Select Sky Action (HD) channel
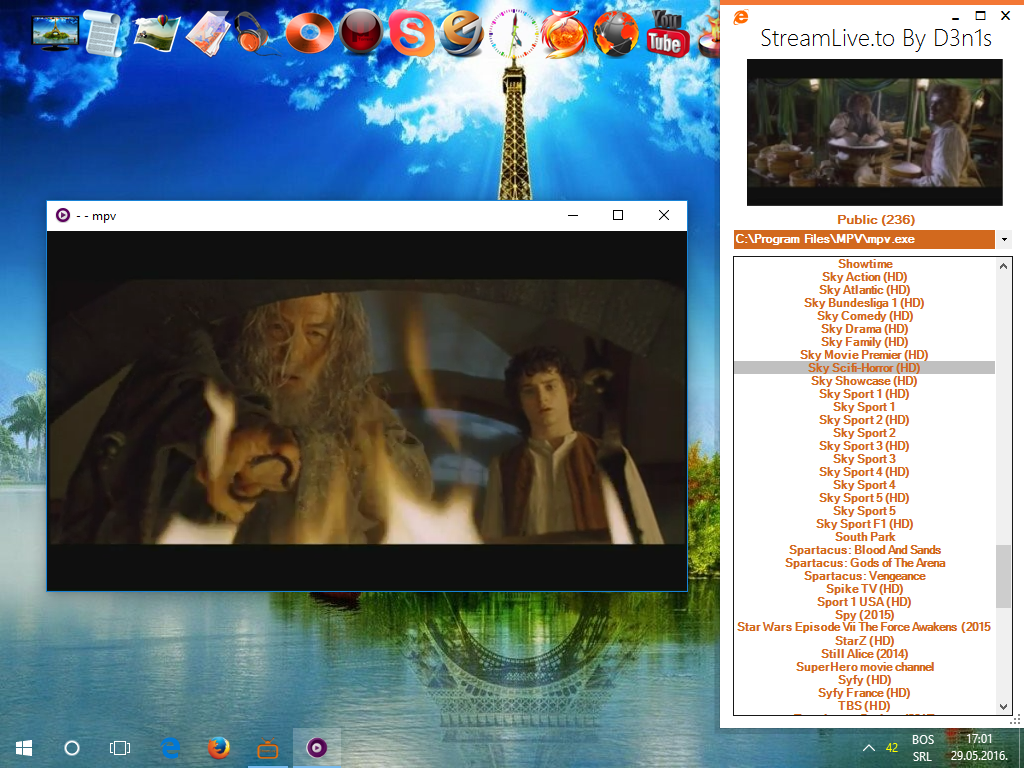This screenshot has width=1024, height=768. (x=865, y=277)
